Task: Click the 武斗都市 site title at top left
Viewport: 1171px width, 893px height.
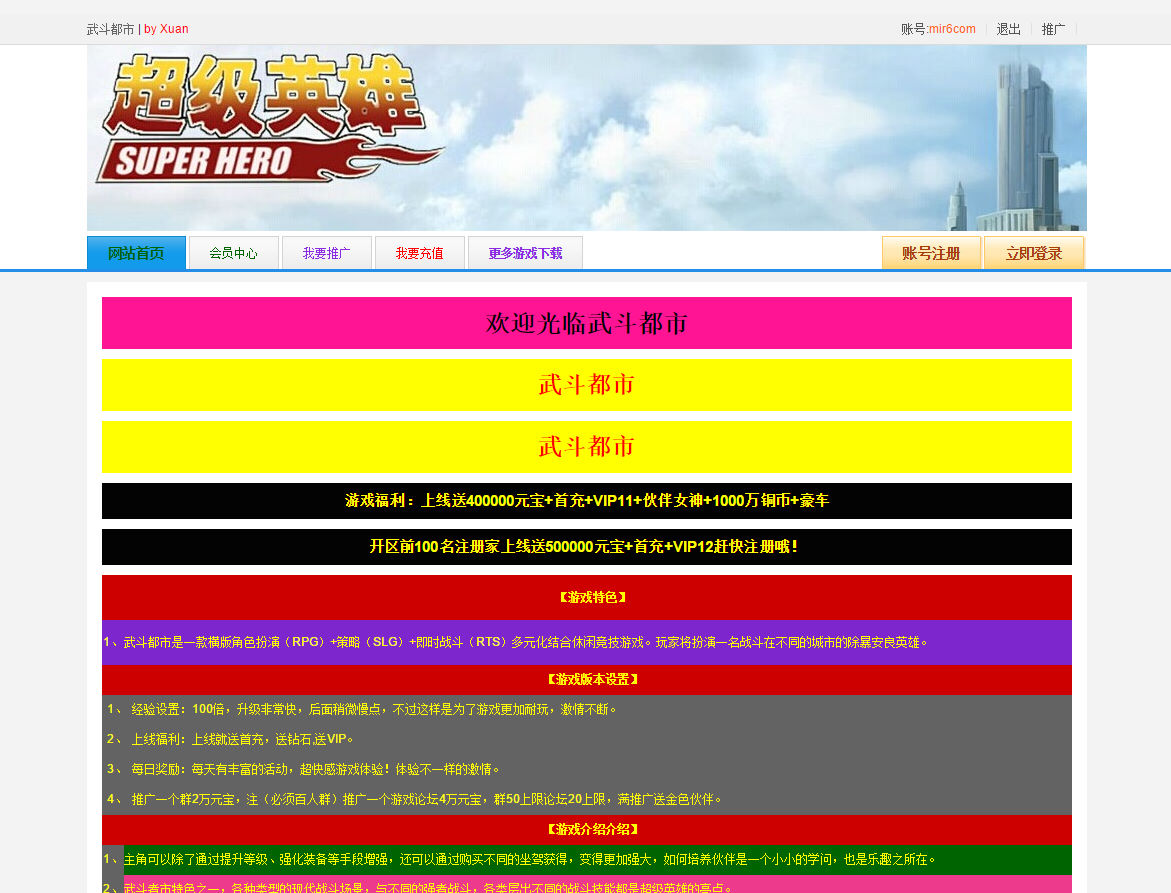Action: 110,29
